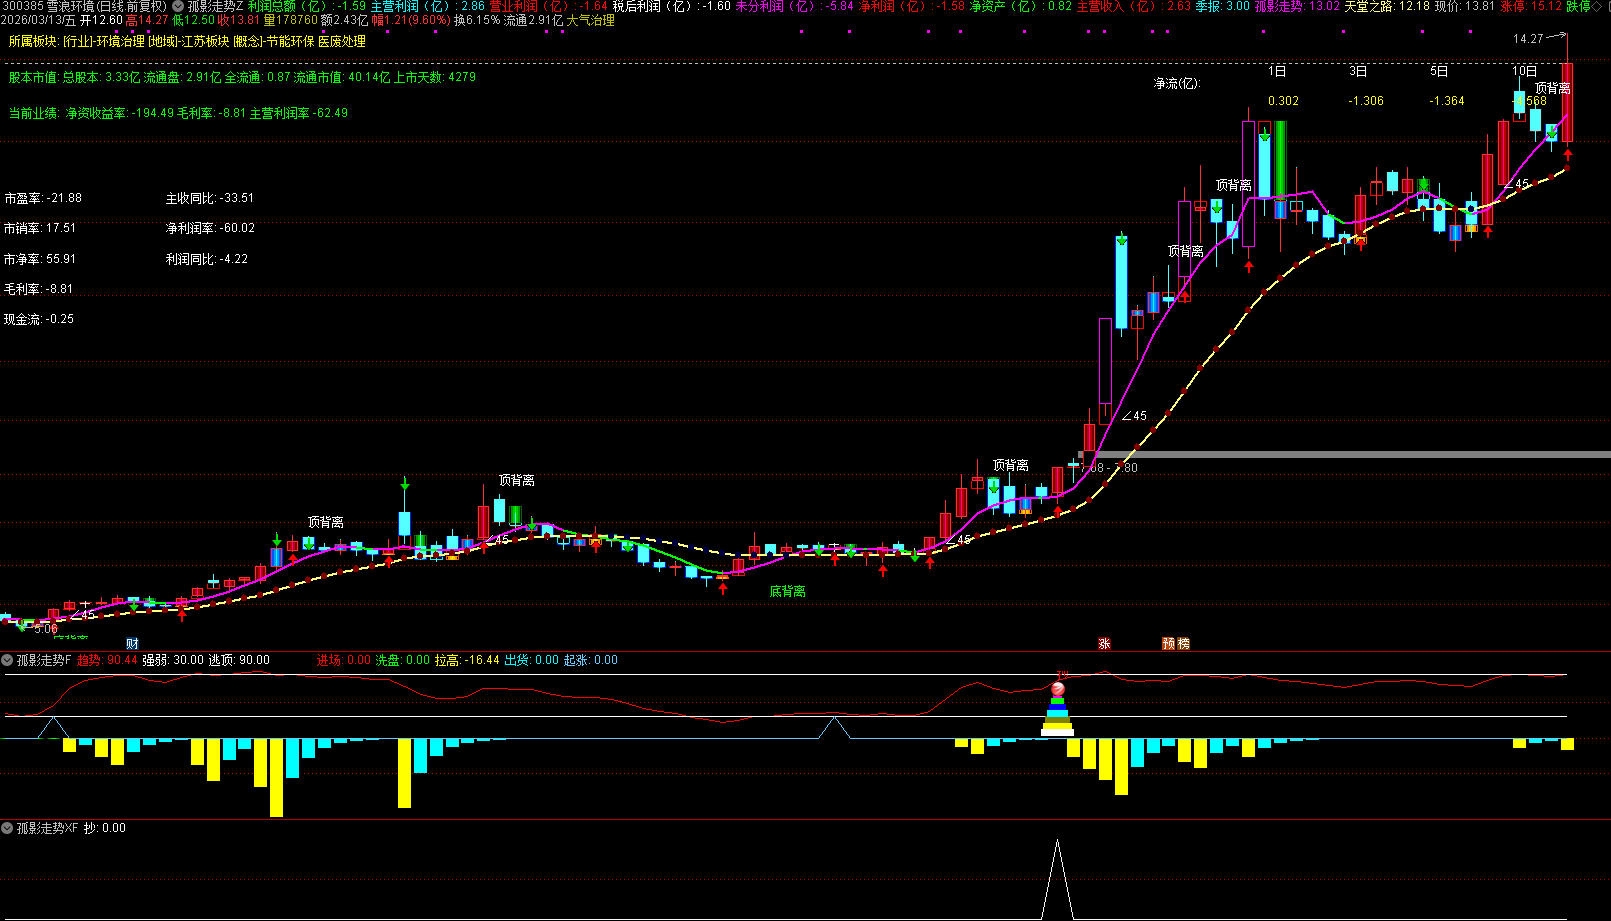Click the 底背离 bottom divergence label
1611x921 pixels.
pyautogui.click(x=787, y=591)
